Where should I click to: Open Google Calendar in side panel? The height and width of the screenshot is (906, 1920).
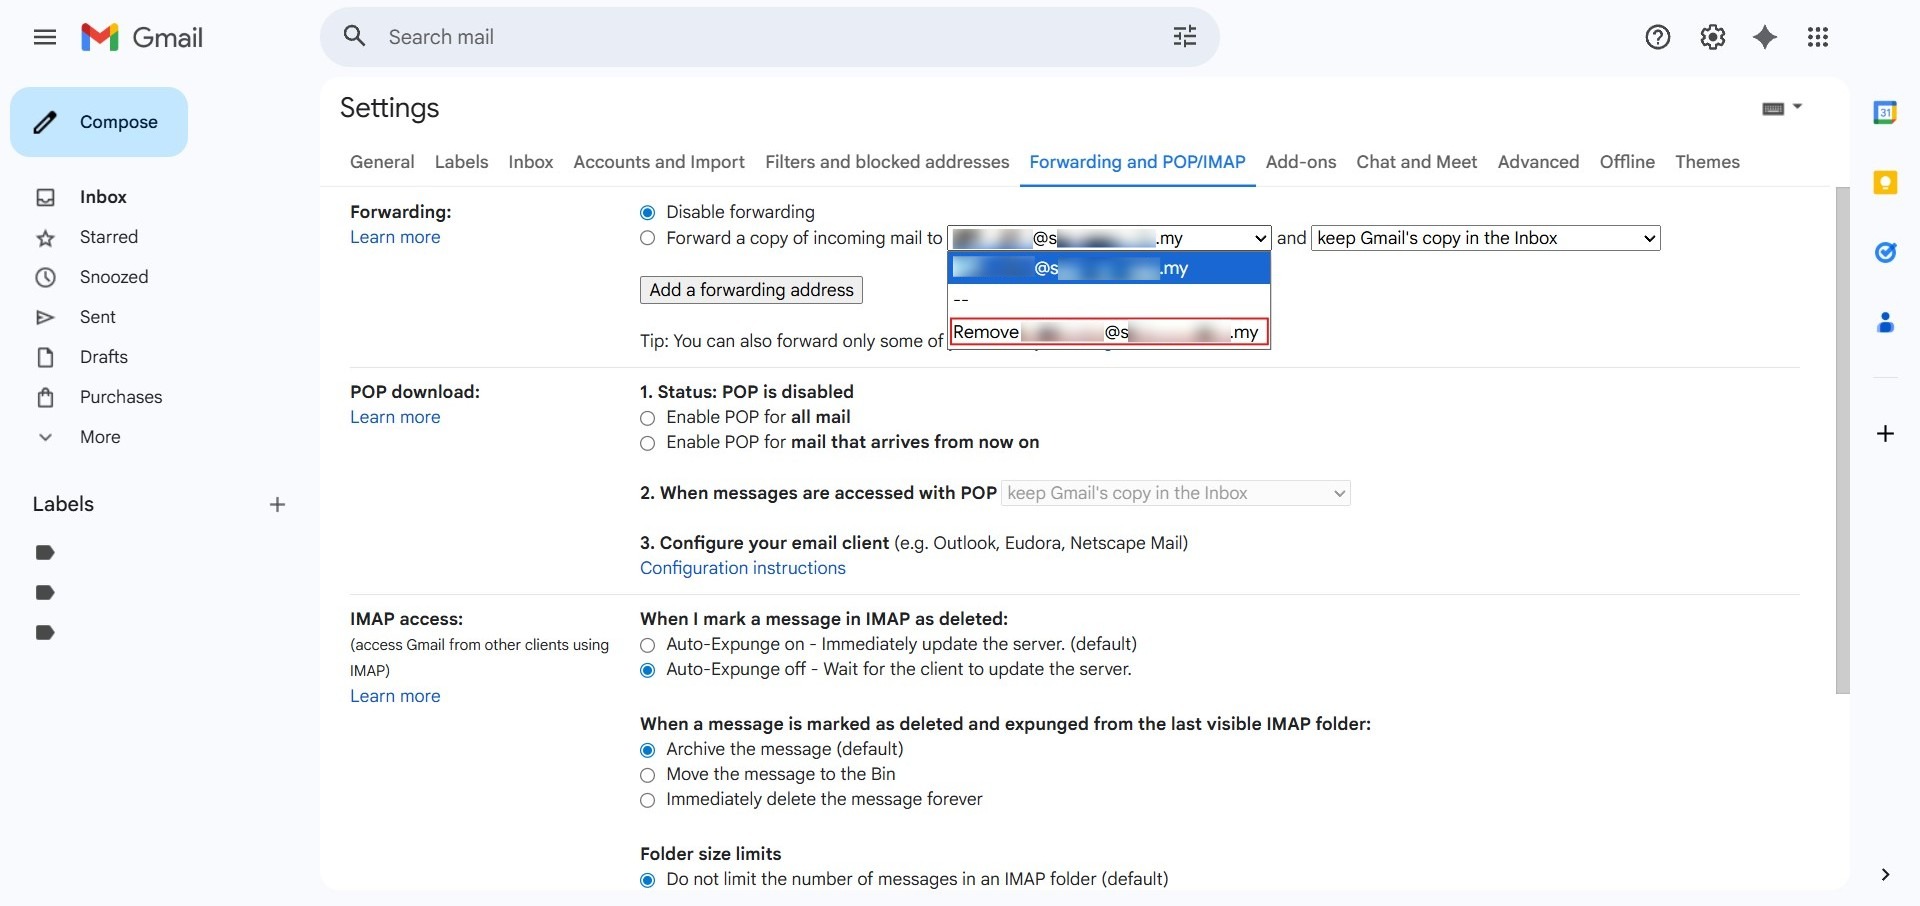point(1885,113)
